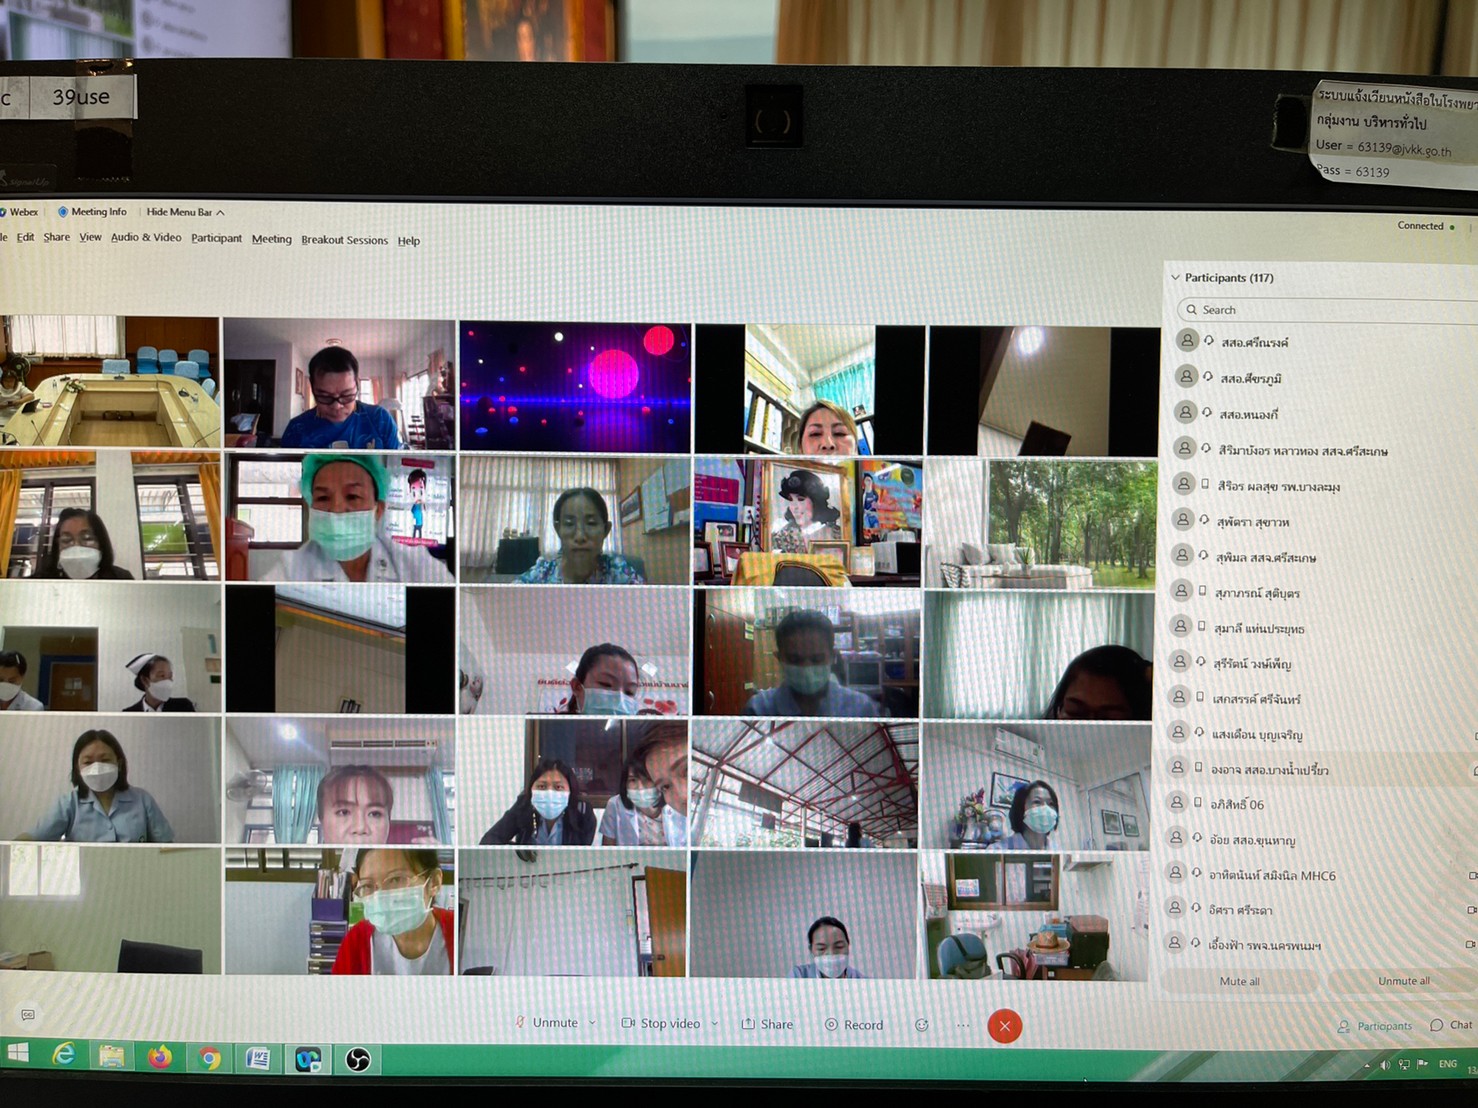The image size is (1478, 1108).
Task: Click the red leave meeting button
Action: coord(1004,1026)
